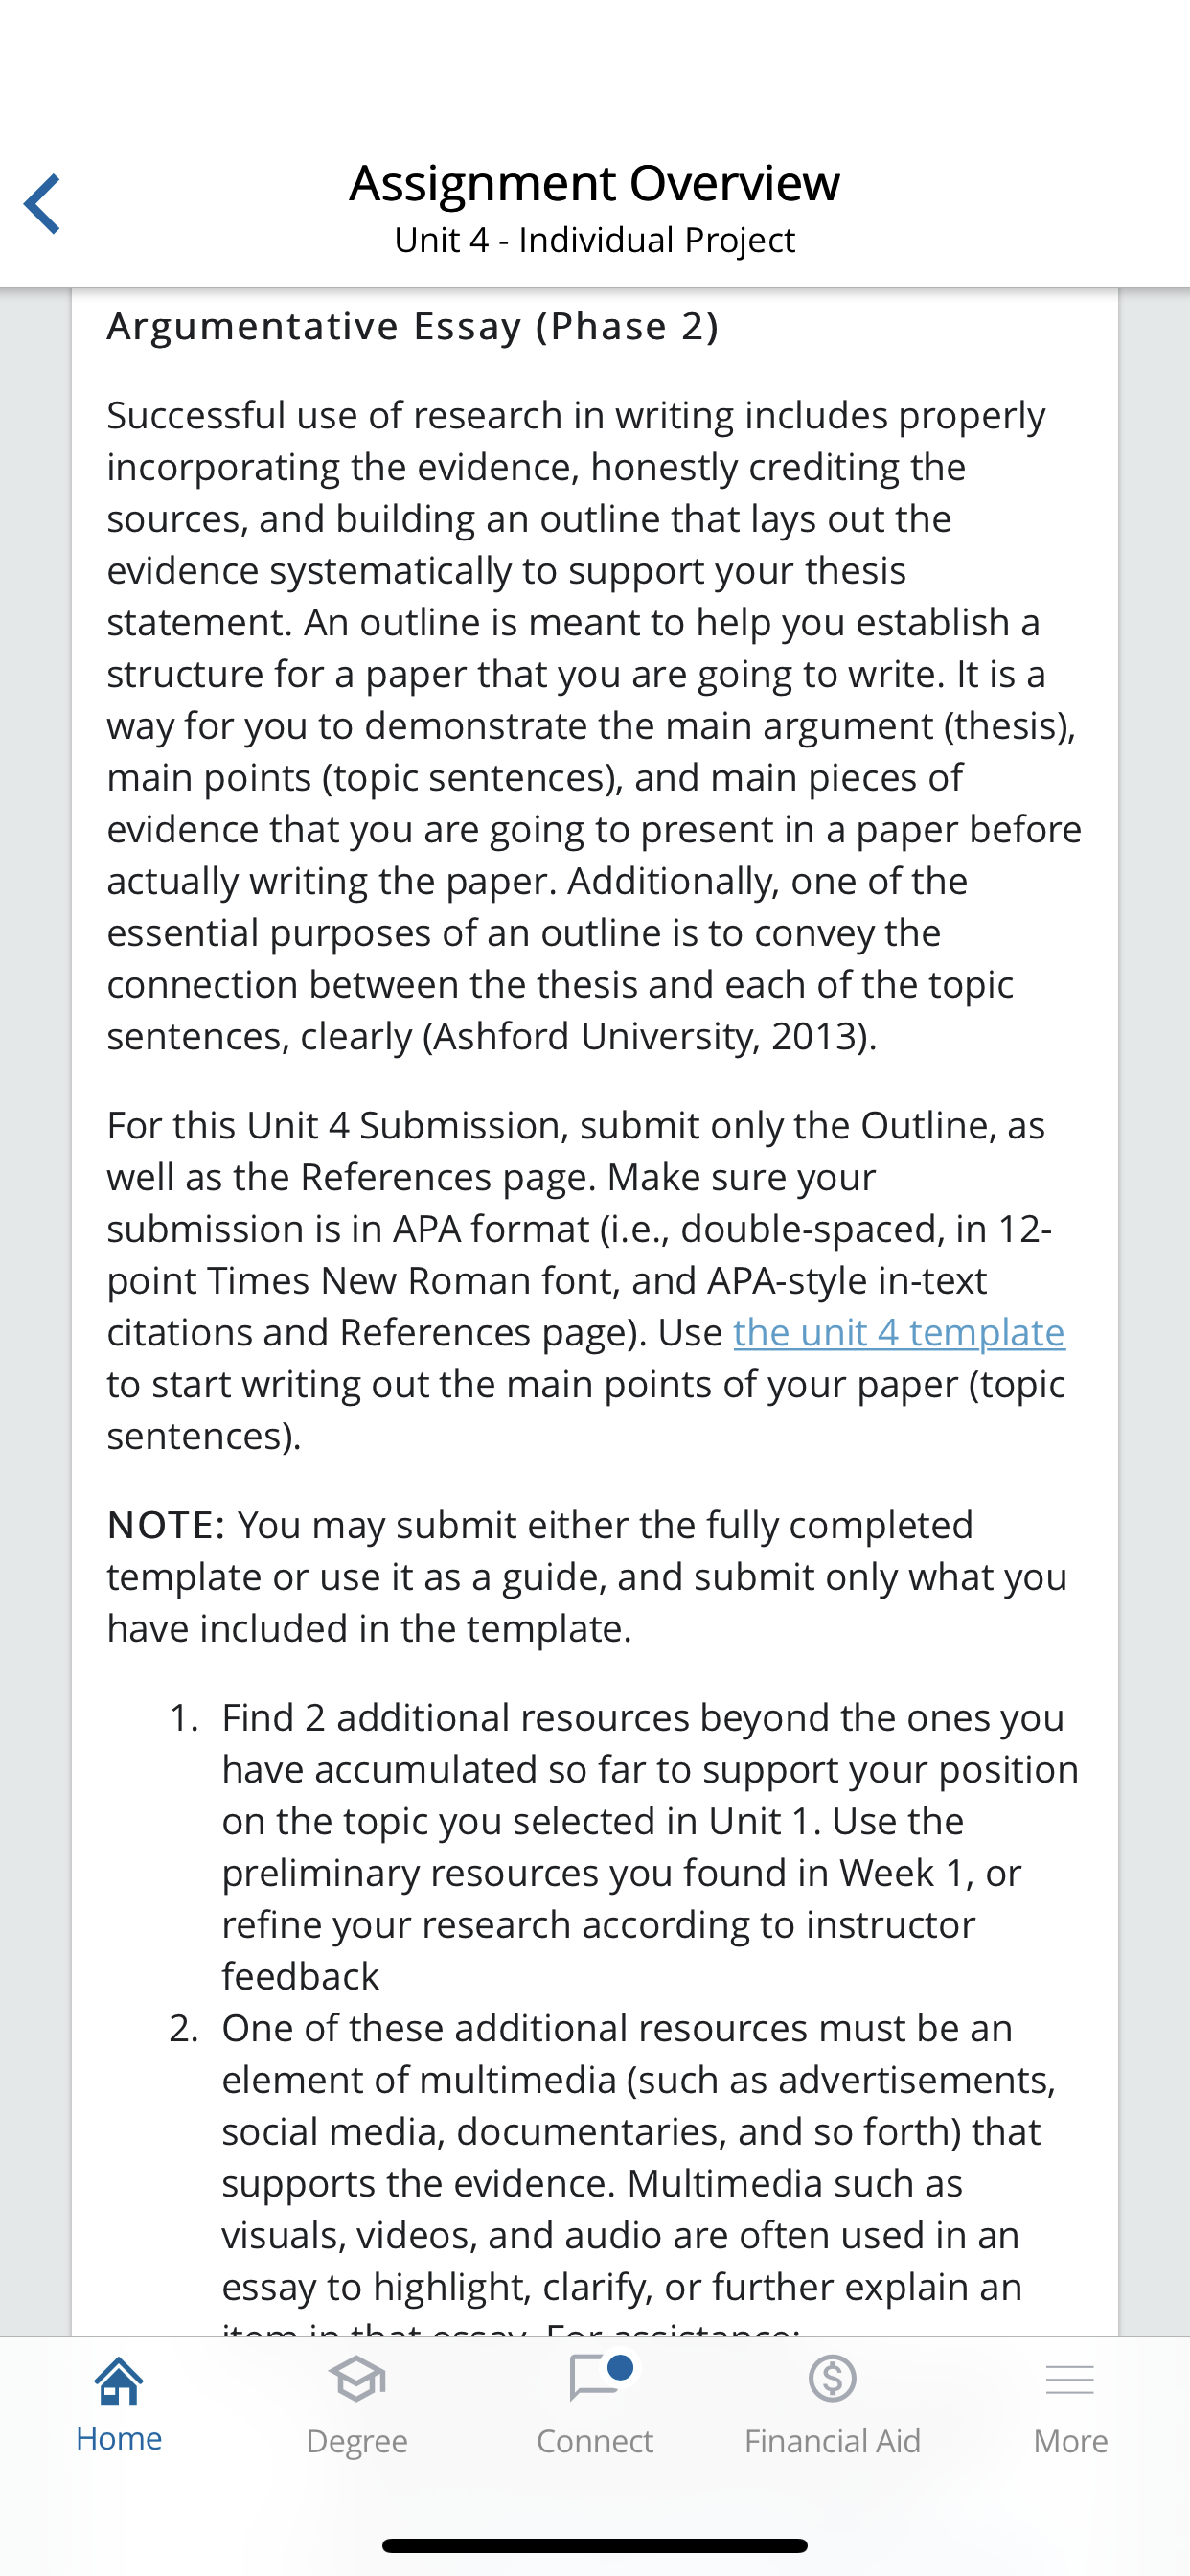Select the More tab label

[1070, 2441]
